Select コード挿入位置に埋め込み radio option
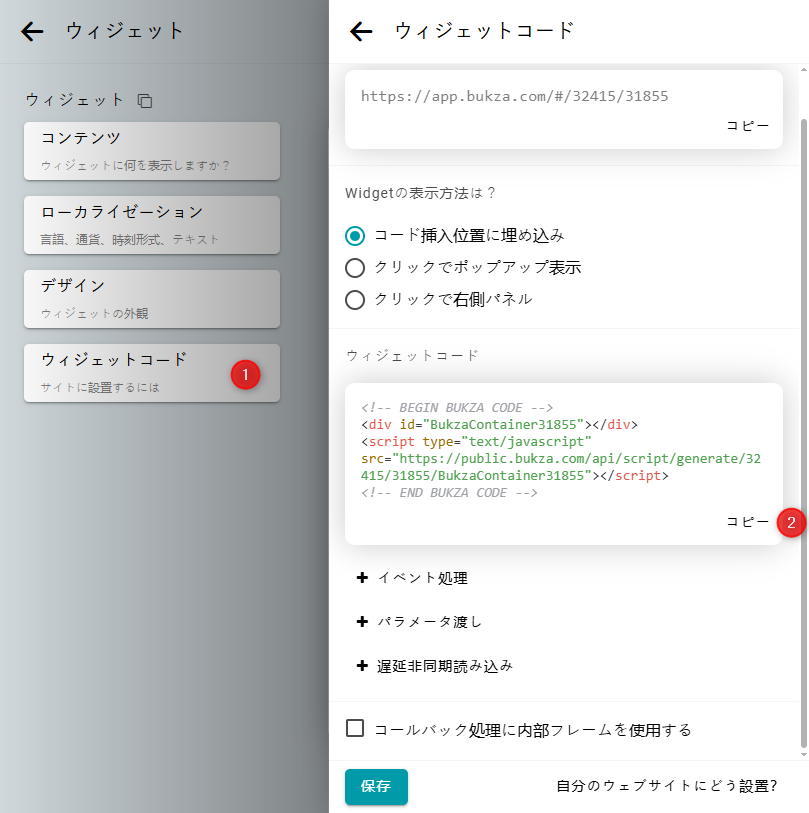Viewport: 809px width, 813px height. (x=354, y=236)
